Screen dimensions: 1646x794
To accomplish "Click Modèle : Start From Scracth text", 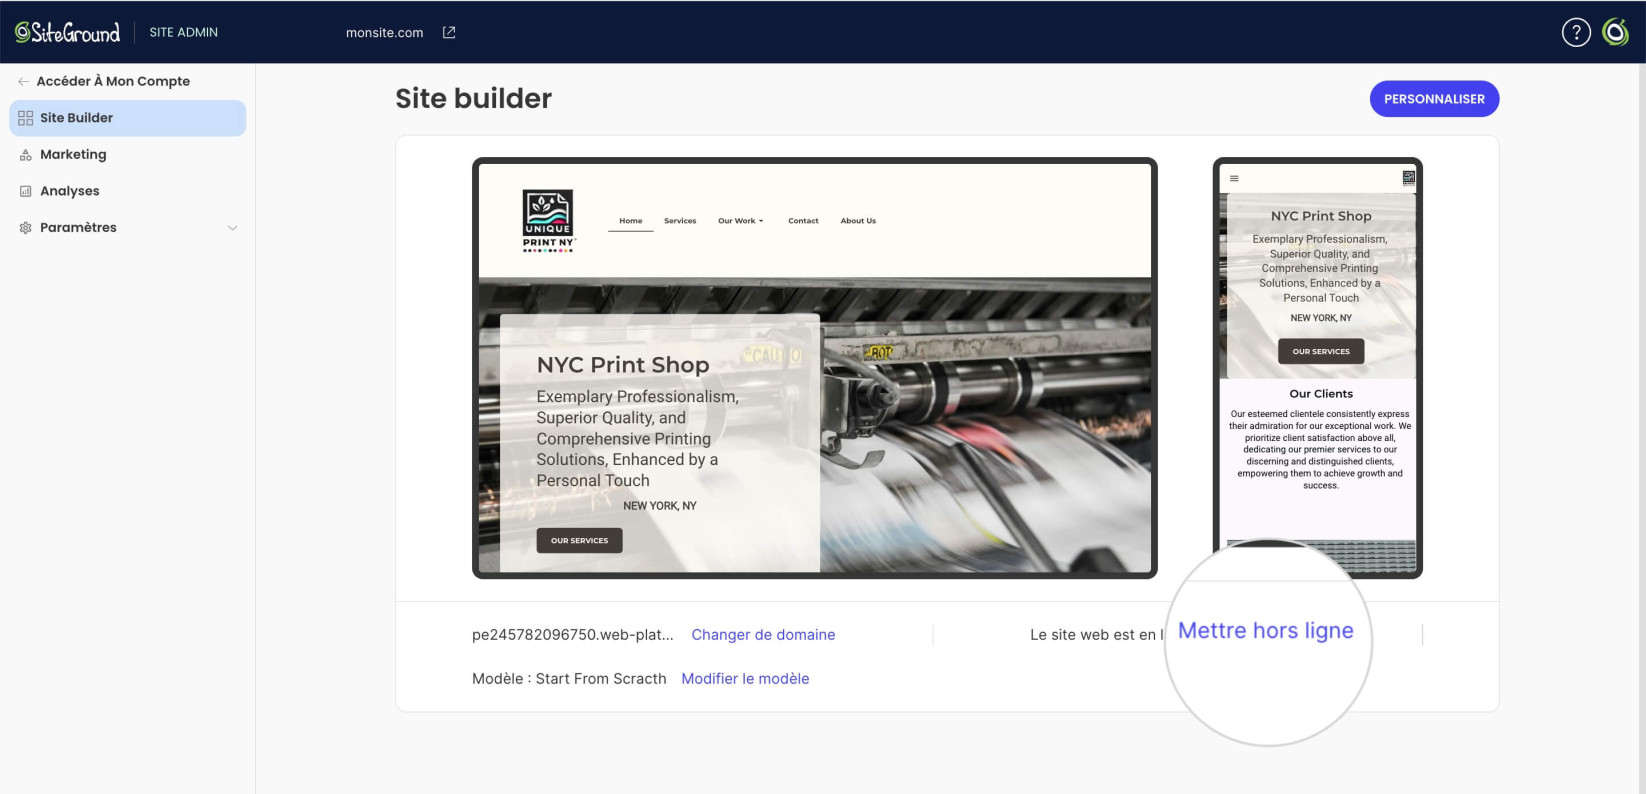I will 569,679.
